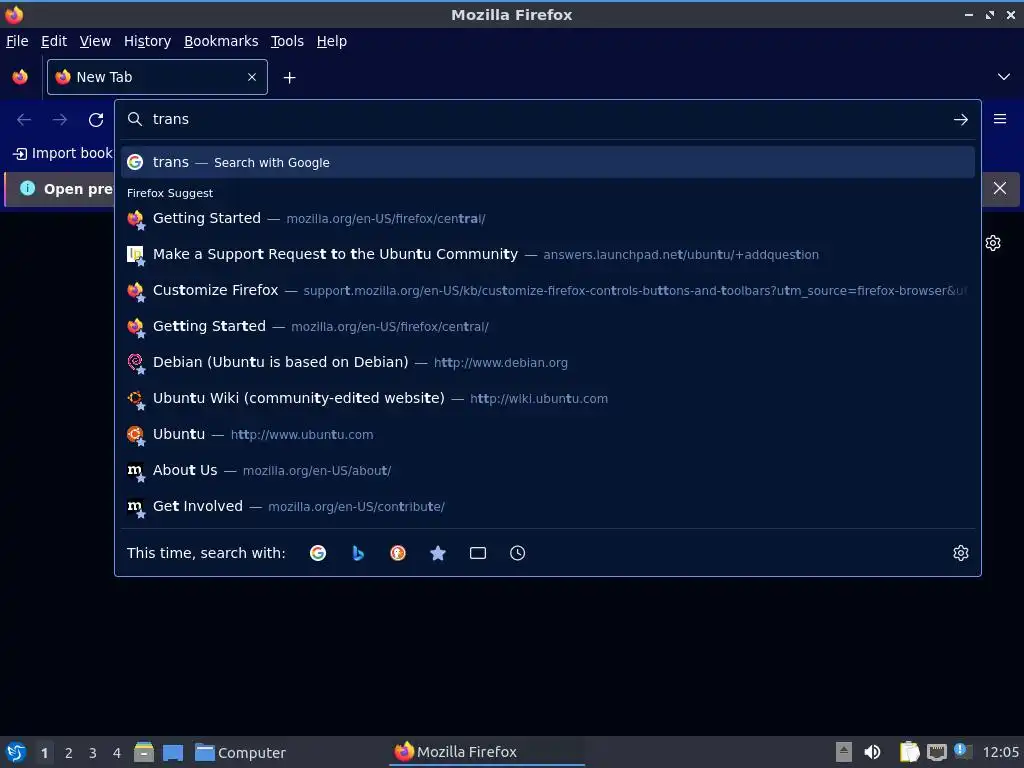The width and height of the screenshot is (1024, 768).
Task: Click the show desktop taskbar icon
Action: click(173, 752)
